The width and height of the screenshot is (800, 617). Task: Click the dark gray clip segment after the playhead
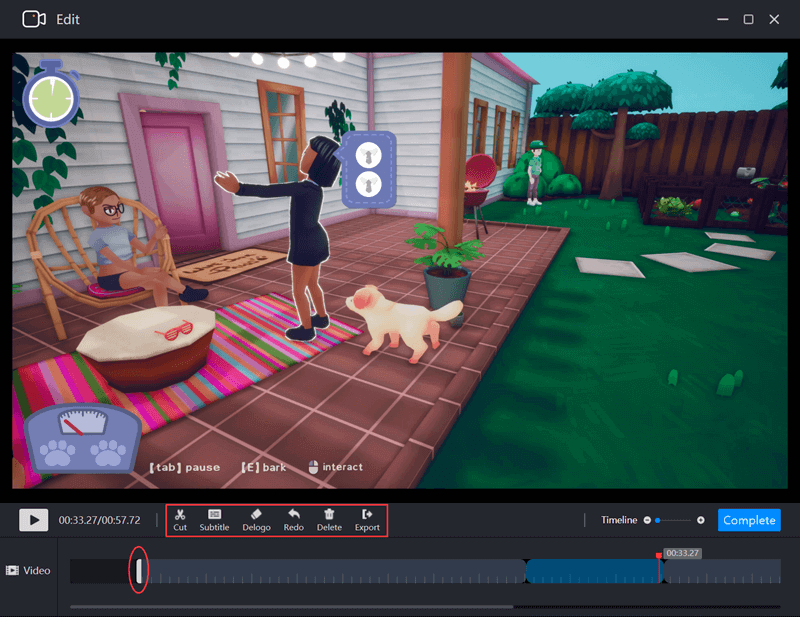pyautogui.click(x=722, y=571)
